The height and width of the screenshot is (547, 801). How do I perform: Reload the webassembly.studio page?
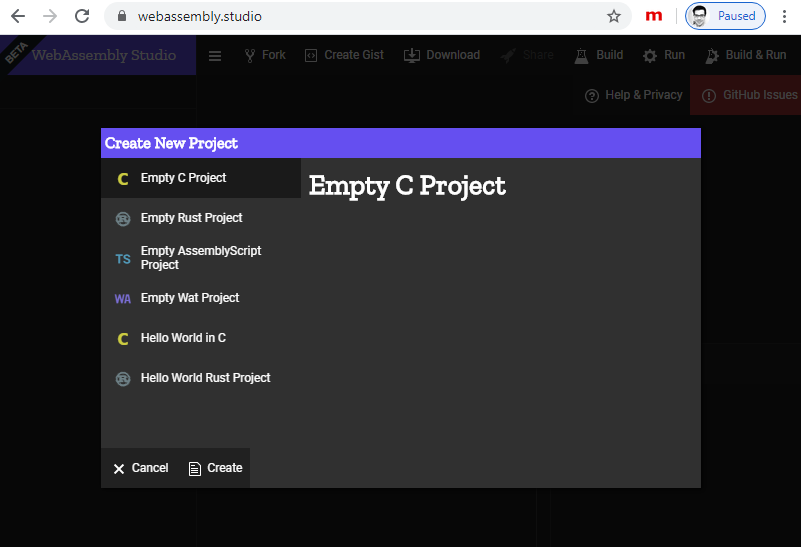(82, 16)
